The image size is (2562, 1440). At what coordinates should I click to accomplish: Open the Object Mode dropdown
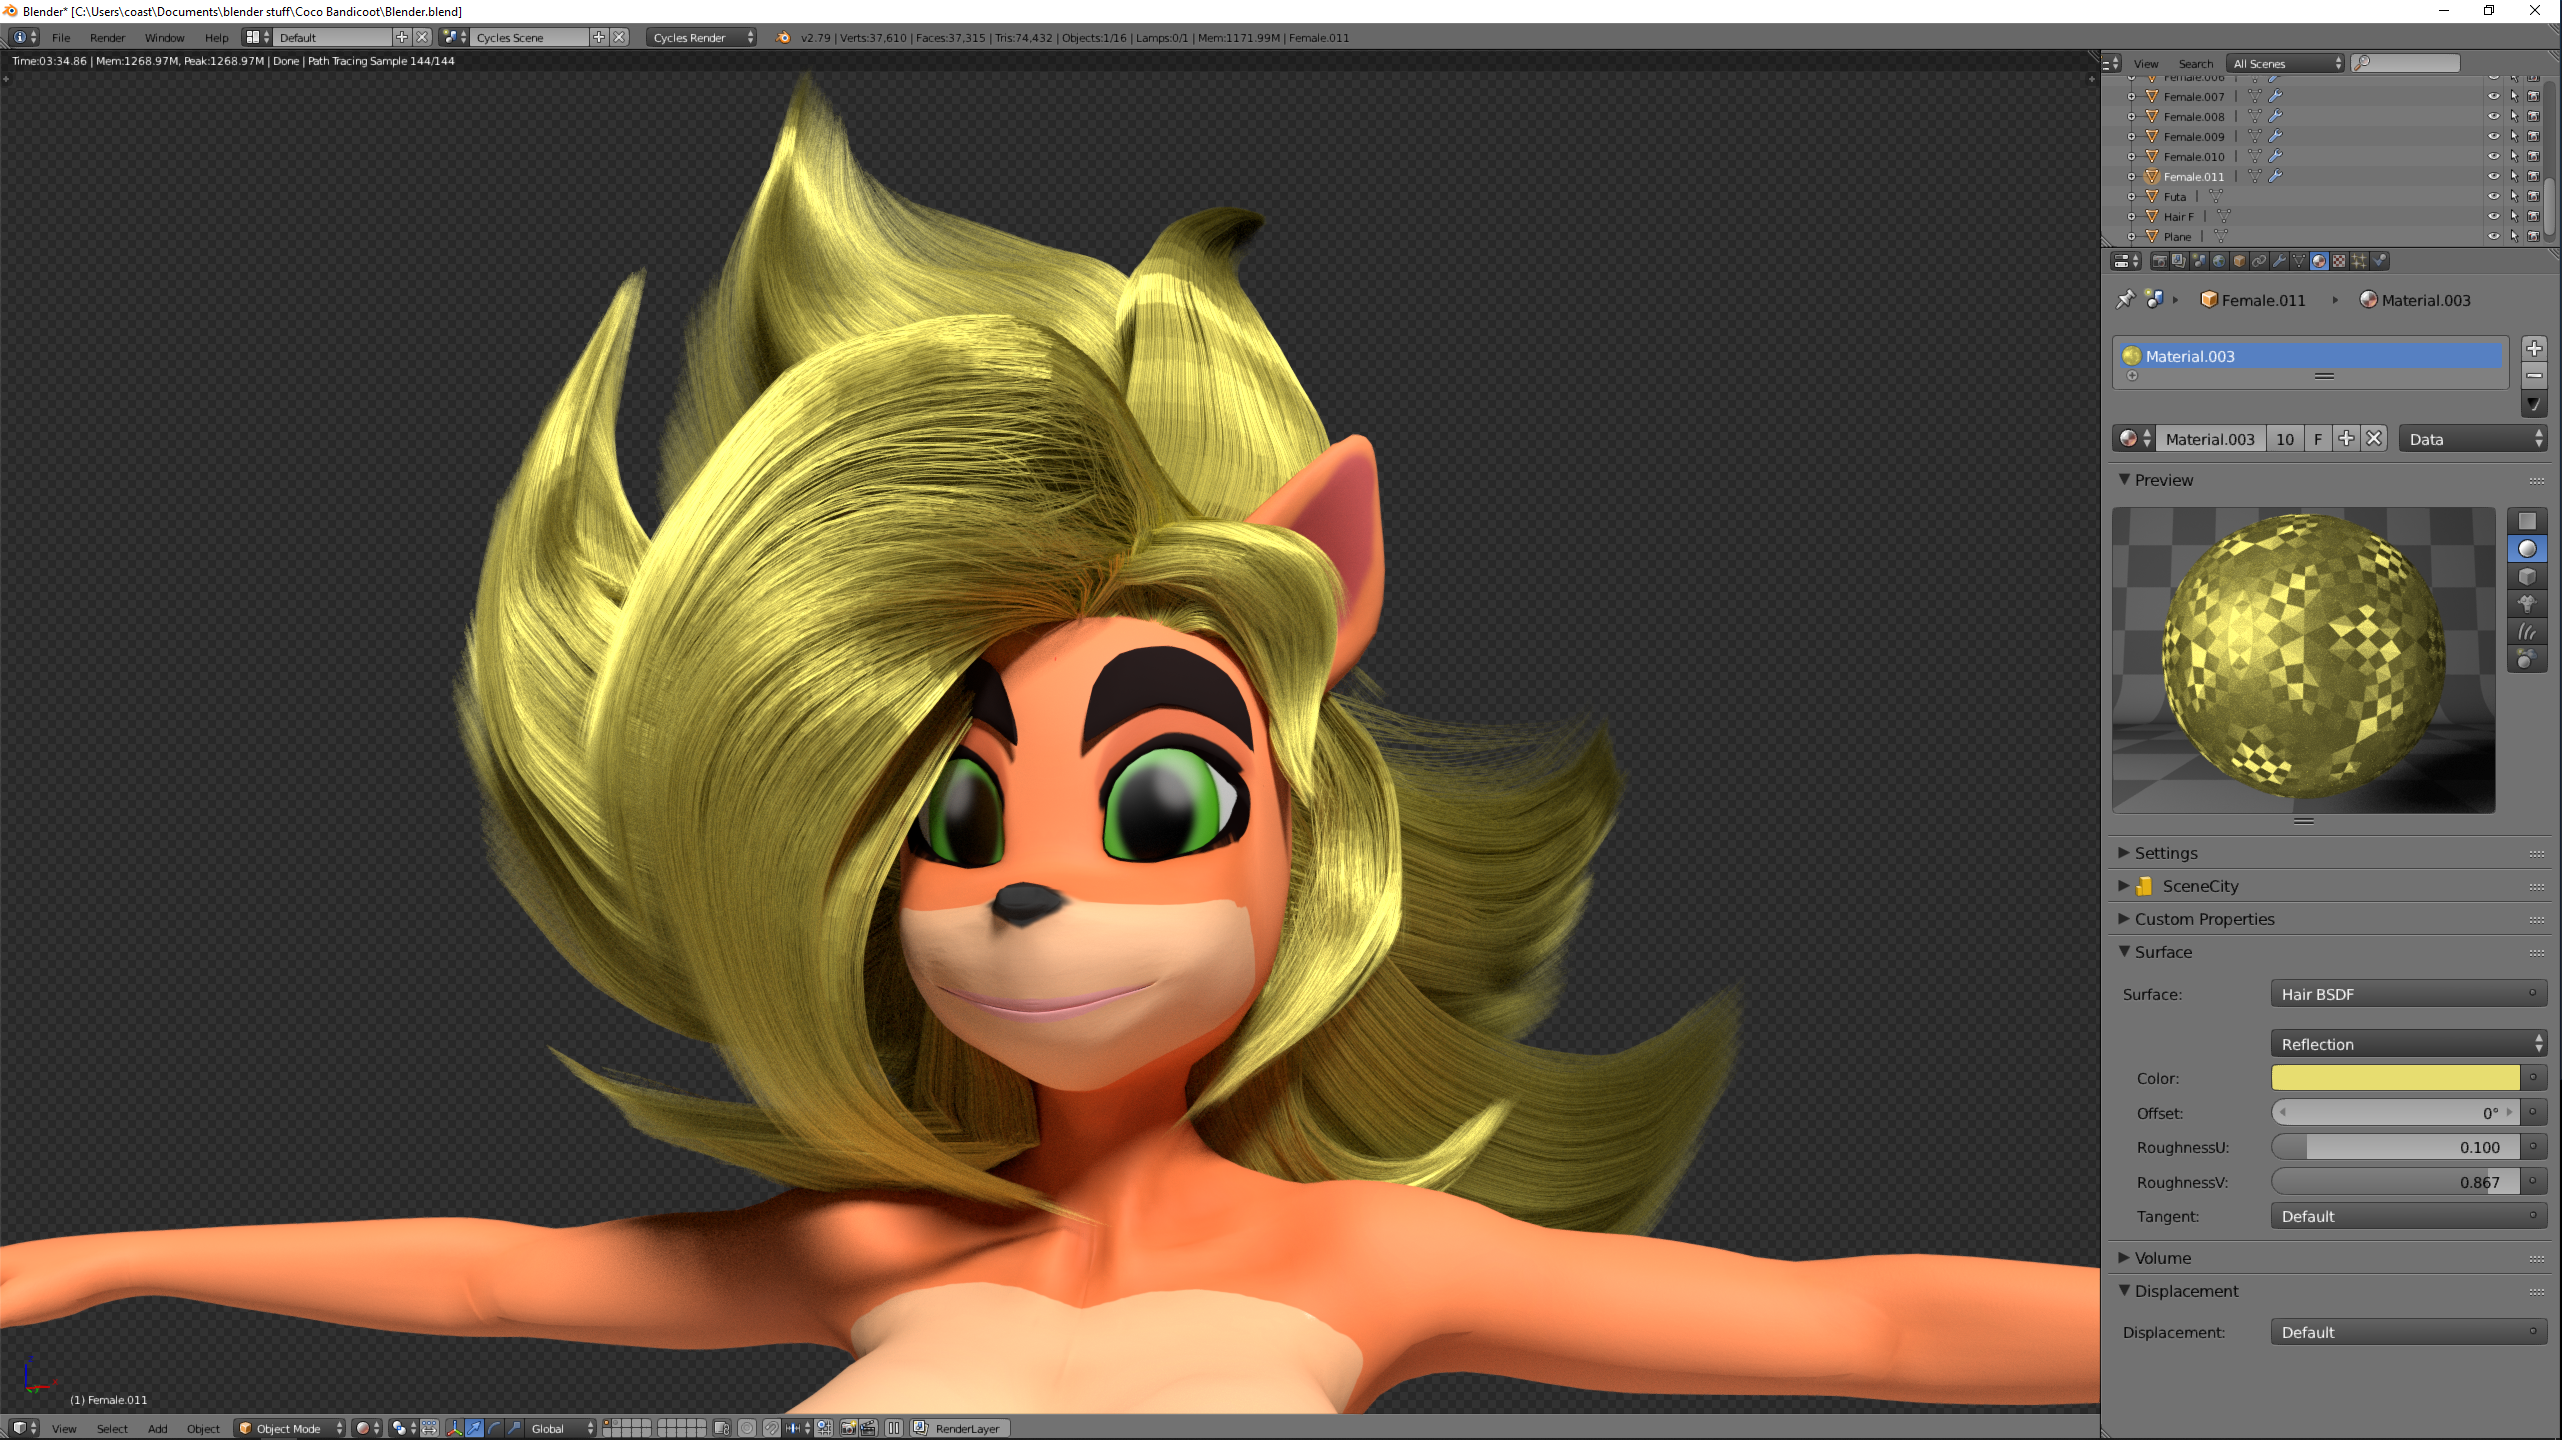tap(290, 1428)
